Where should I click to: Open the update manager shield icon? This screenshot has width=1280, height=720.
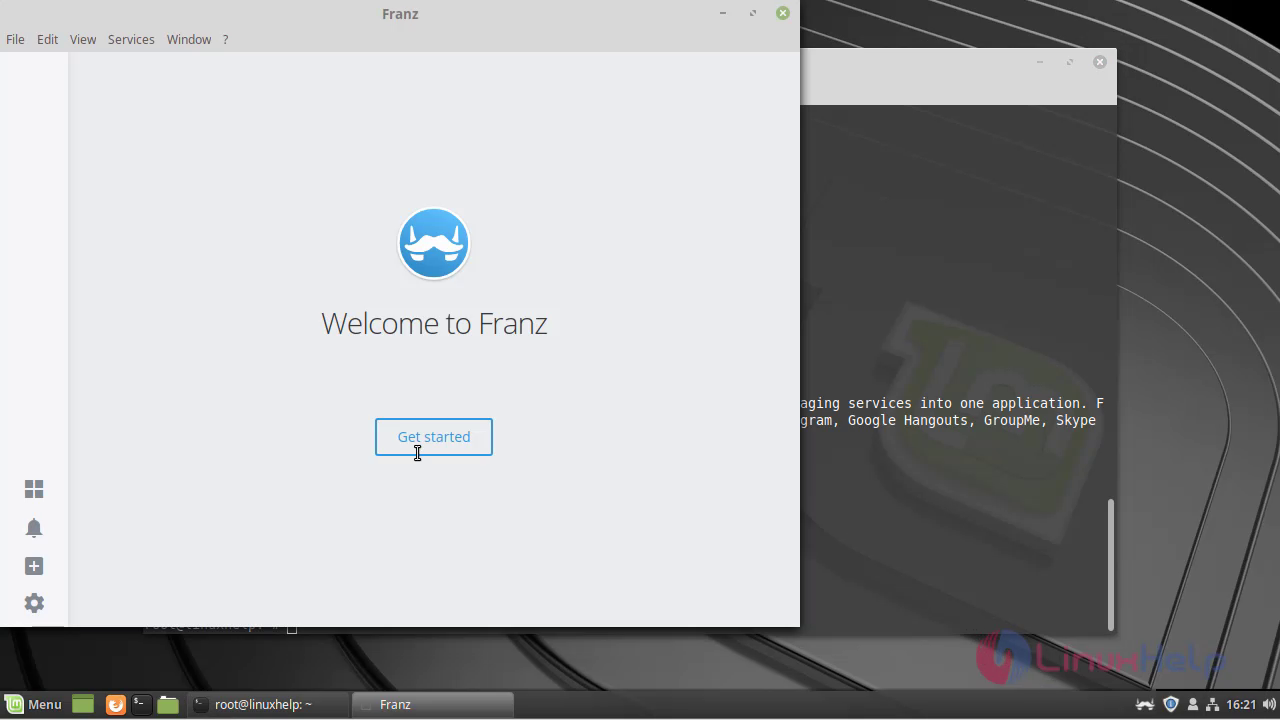click(x=1171, y=704)
